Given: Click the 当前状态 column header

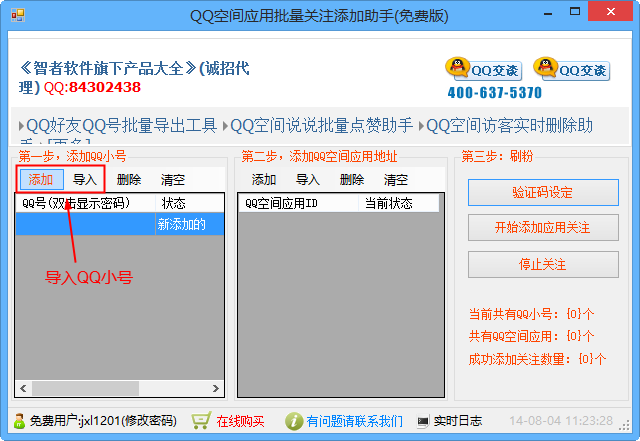Looking at the screenshot, I should 398,203.
